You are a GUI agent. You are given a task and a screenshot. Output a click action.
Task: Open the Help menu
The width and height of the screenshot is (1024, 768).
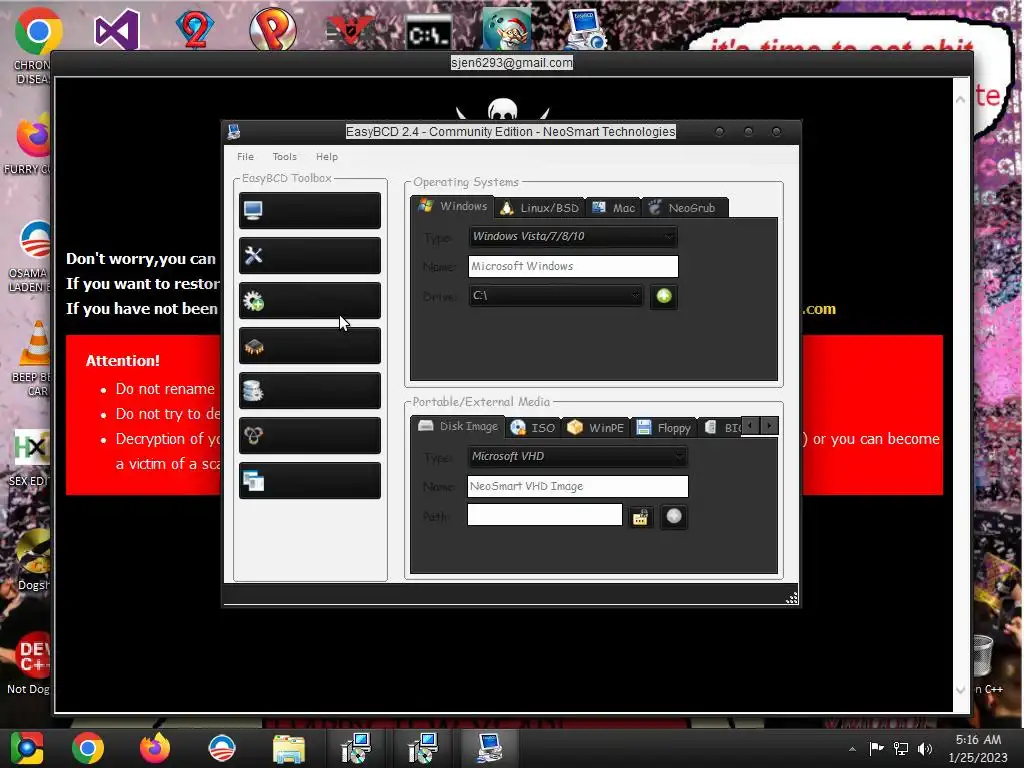(x=327, y=157)
